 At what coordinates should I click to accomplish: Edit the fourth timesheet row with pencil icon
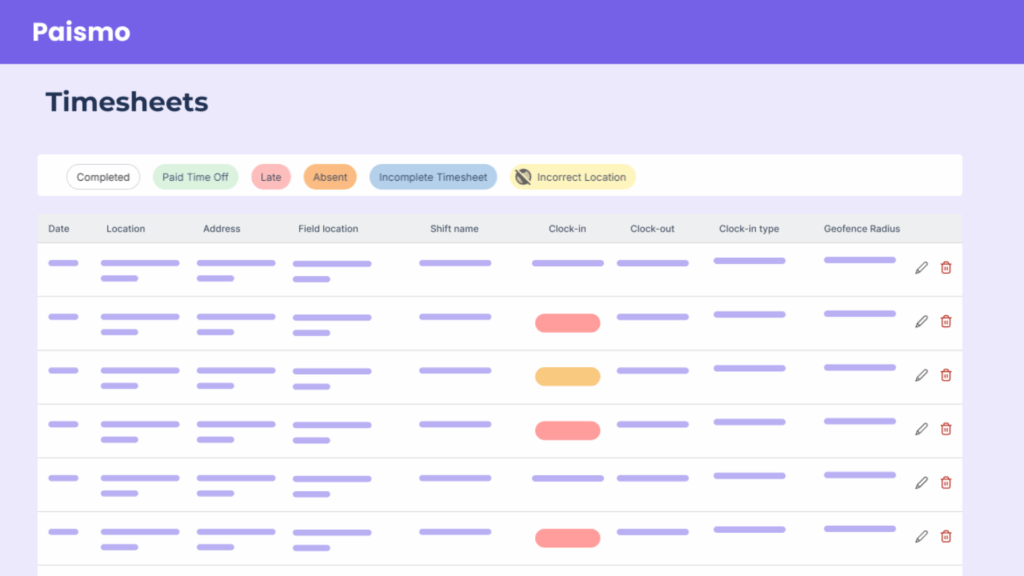click(921, 429)
